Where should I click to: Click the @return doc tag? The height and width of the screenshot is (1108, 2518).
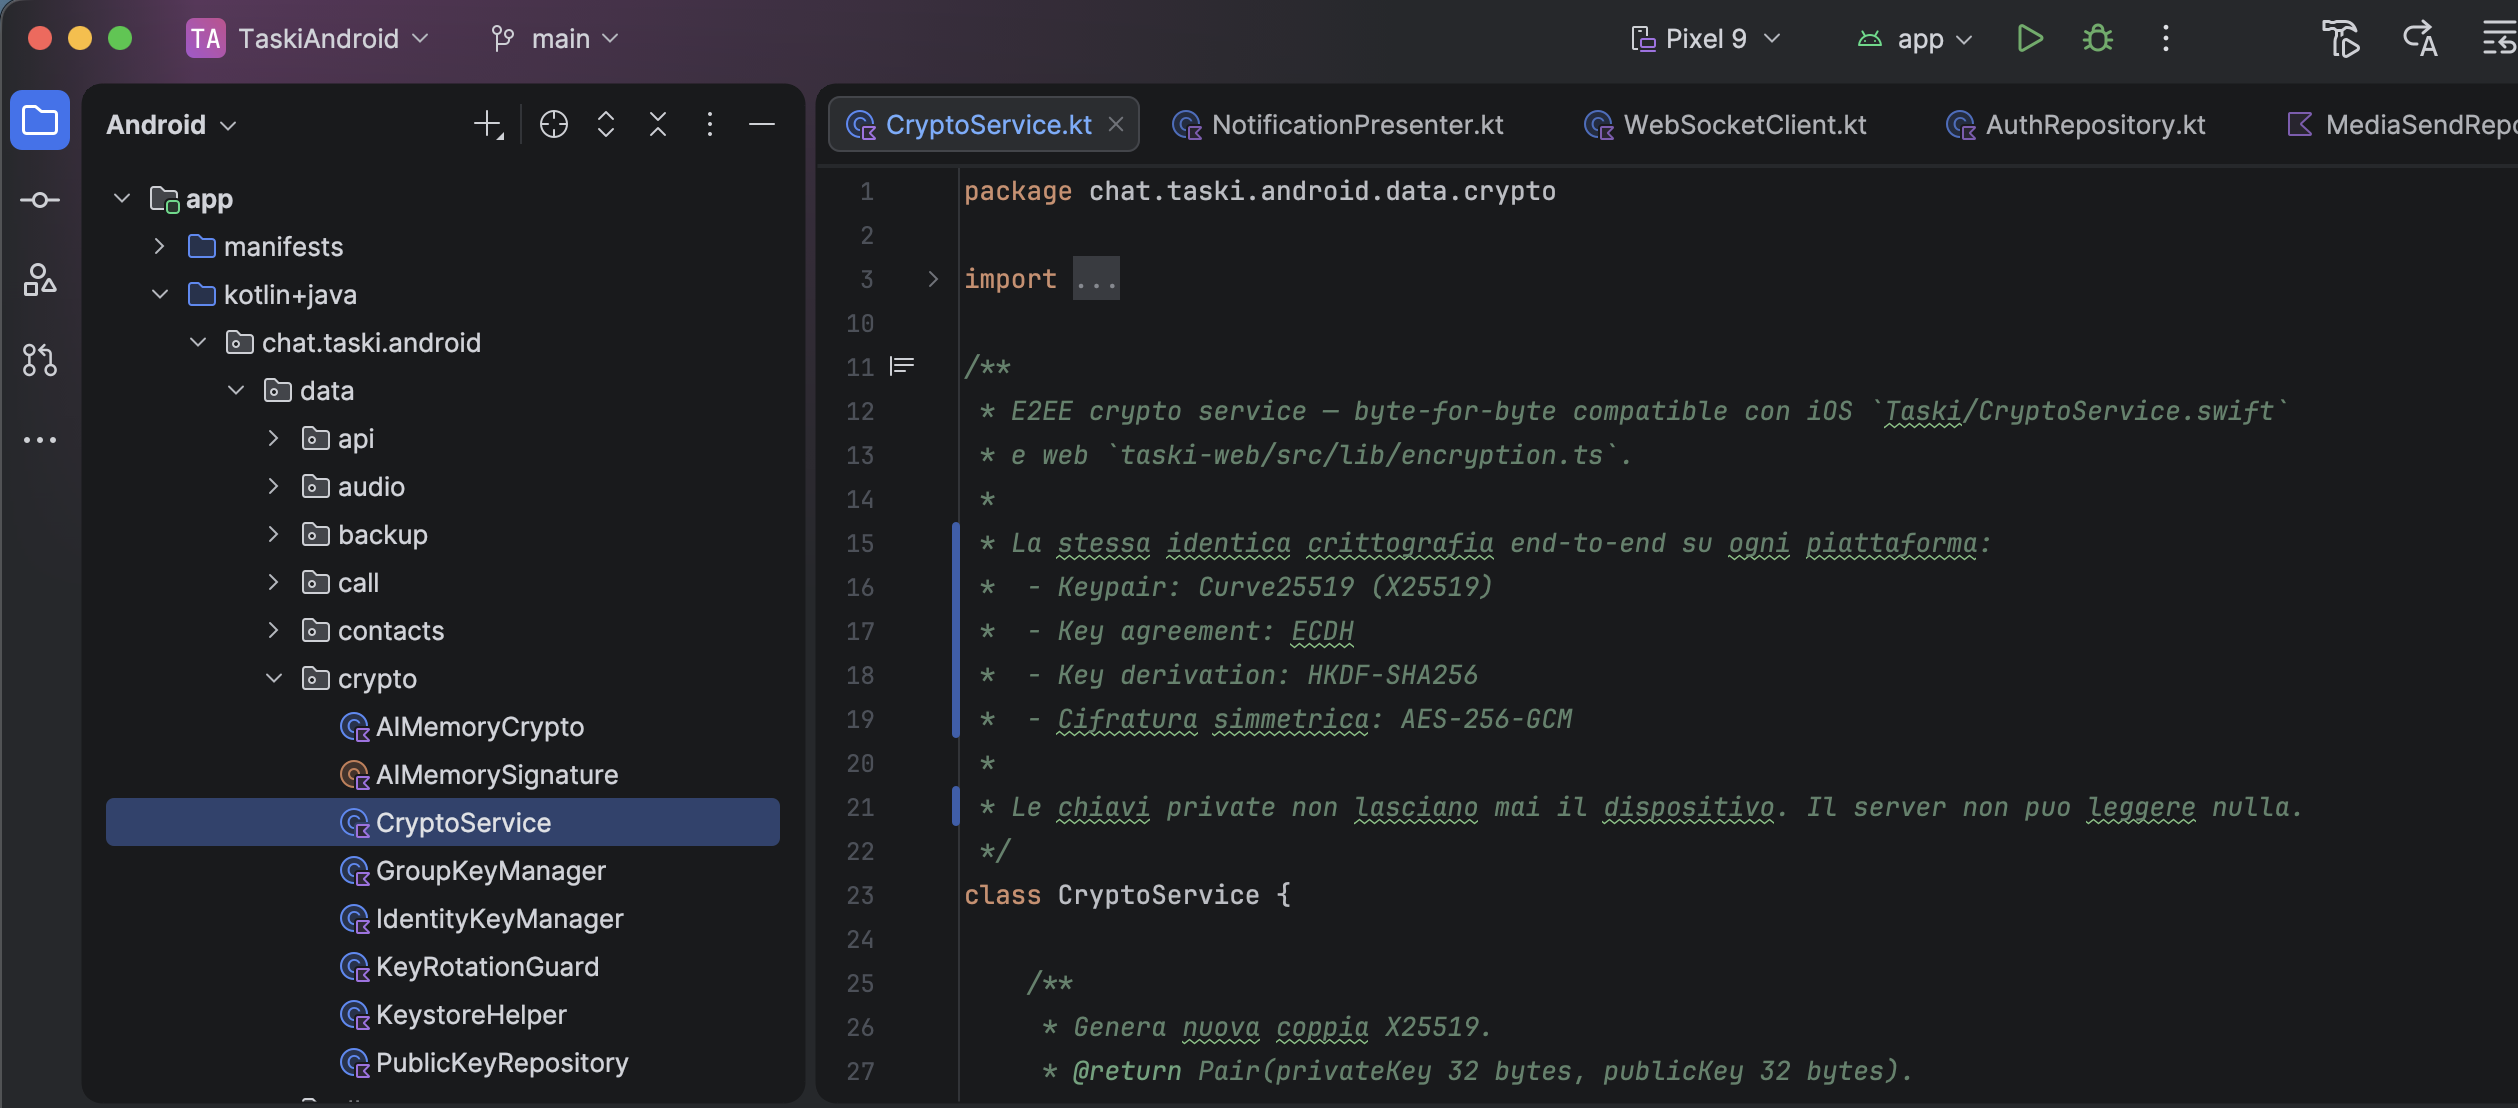pyautogui.click(x=1128, y=1071)
